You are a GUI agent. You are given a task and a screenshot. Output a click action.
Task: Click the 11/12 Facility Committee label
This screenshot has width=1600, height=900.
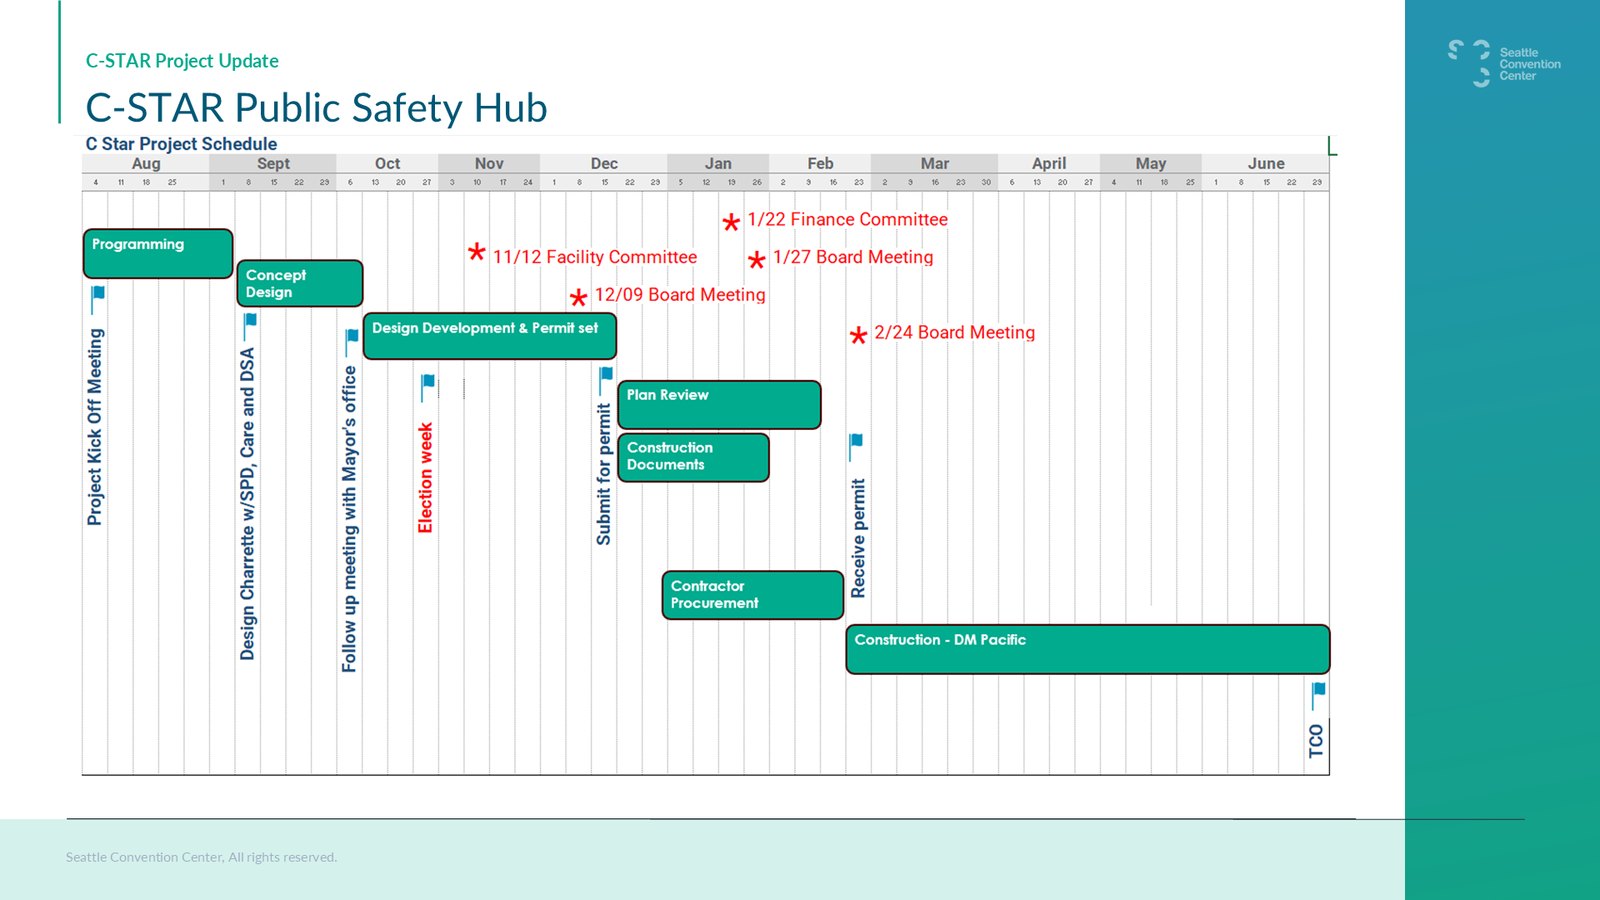pyautogui.click(x=595, y=257)
